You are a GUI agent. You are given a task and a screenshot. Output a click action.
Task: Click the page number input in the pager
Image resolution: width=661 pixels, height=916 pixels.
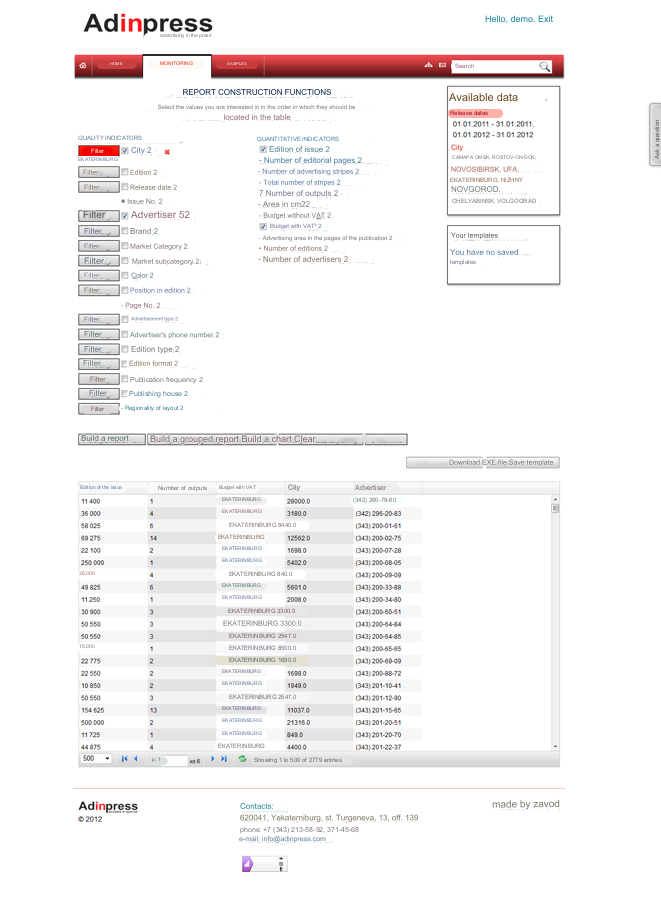click(174, 760)
